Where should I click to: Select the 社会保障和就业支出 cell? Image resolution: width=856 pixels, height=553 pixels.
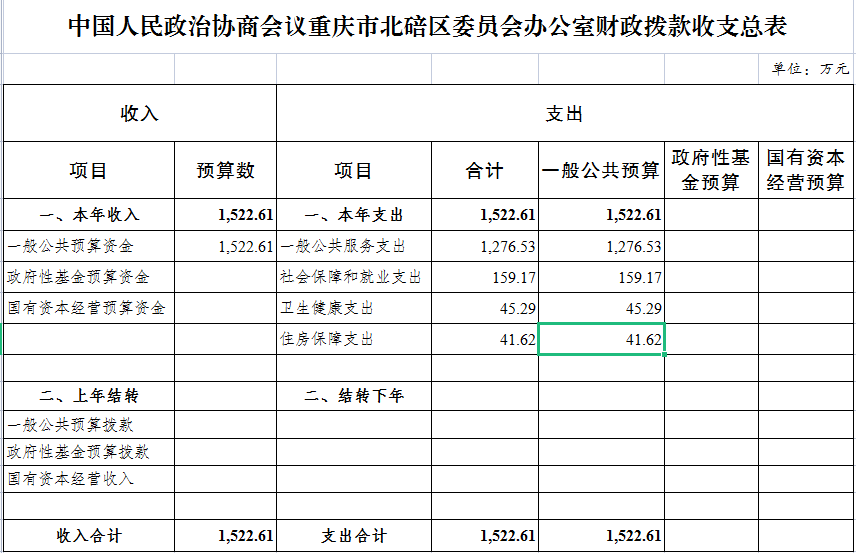(351, 277)
